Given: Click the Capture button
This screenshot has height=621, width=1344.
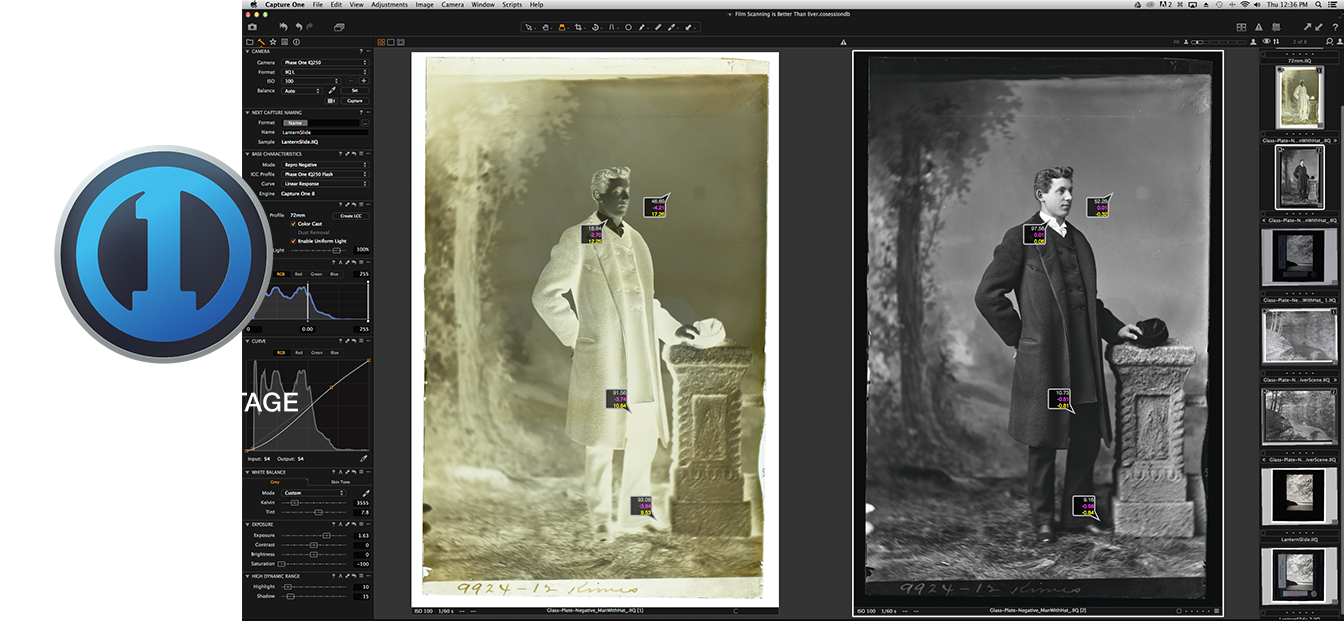Looking at the screenshot, I should coord(354,101).
